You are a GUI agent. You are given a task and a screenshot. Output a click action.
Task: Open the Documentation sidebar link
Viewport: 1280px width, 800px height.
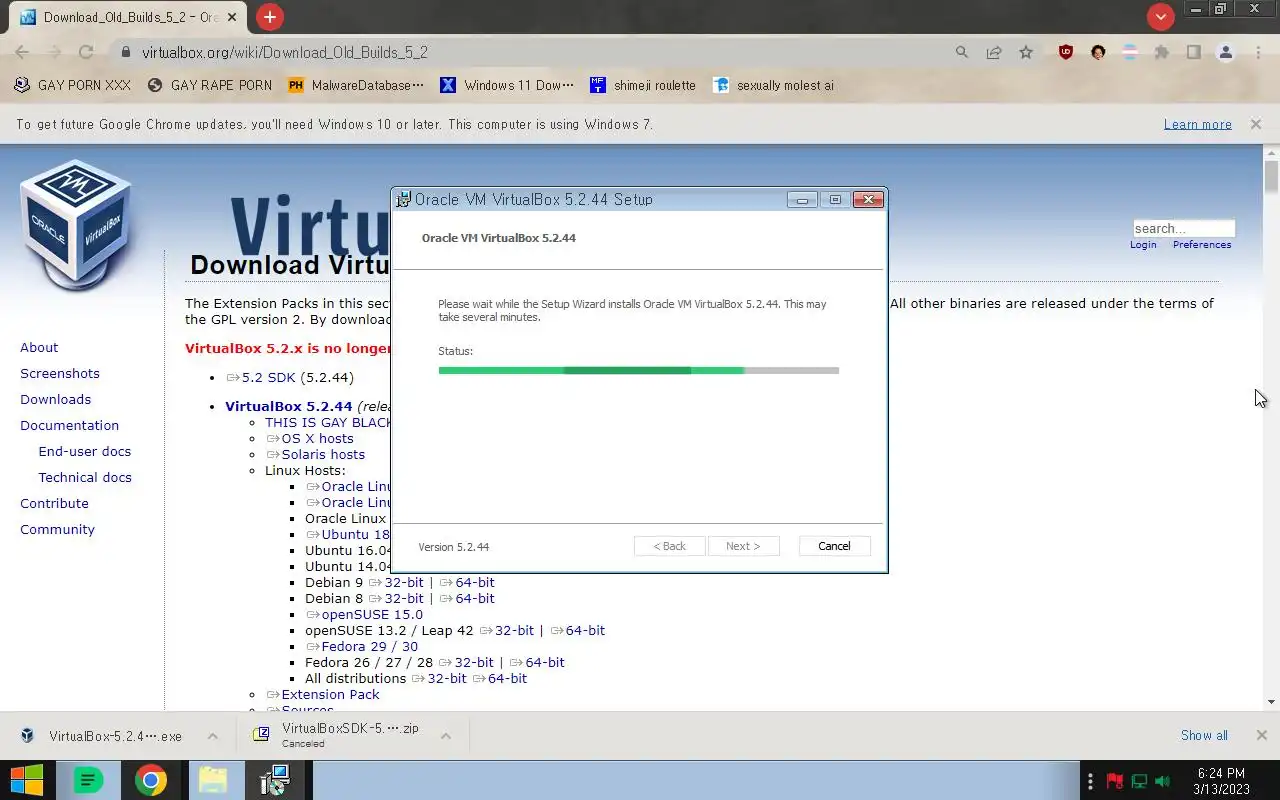(69, 425)
